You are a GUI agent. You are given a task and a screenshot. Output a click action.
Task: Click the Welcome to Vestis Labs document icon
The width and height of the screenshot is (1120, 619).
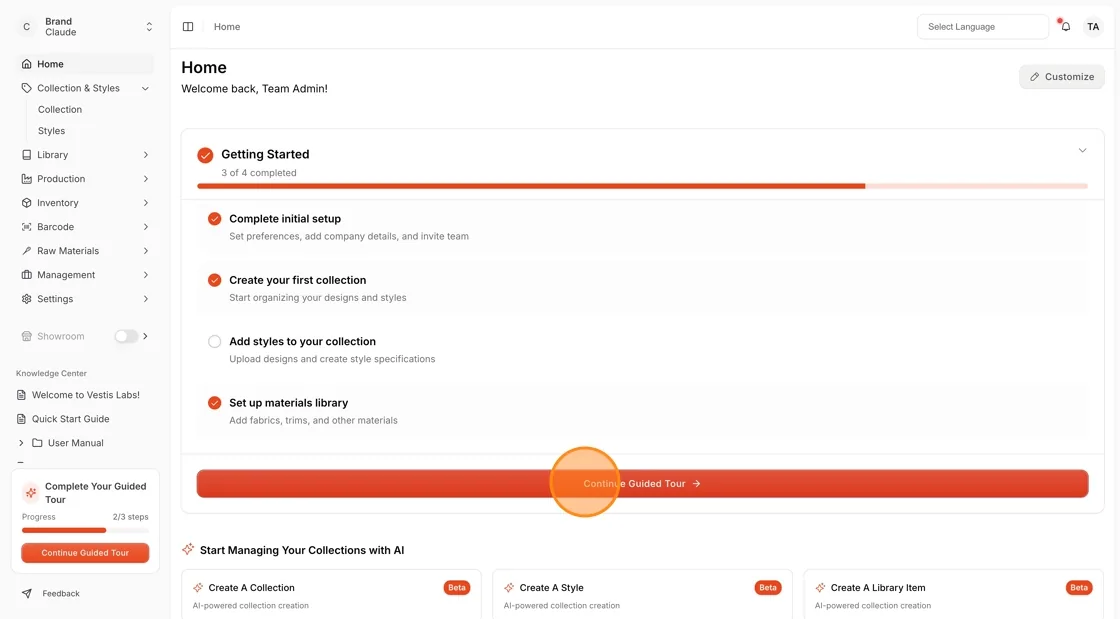pos(21,395)
